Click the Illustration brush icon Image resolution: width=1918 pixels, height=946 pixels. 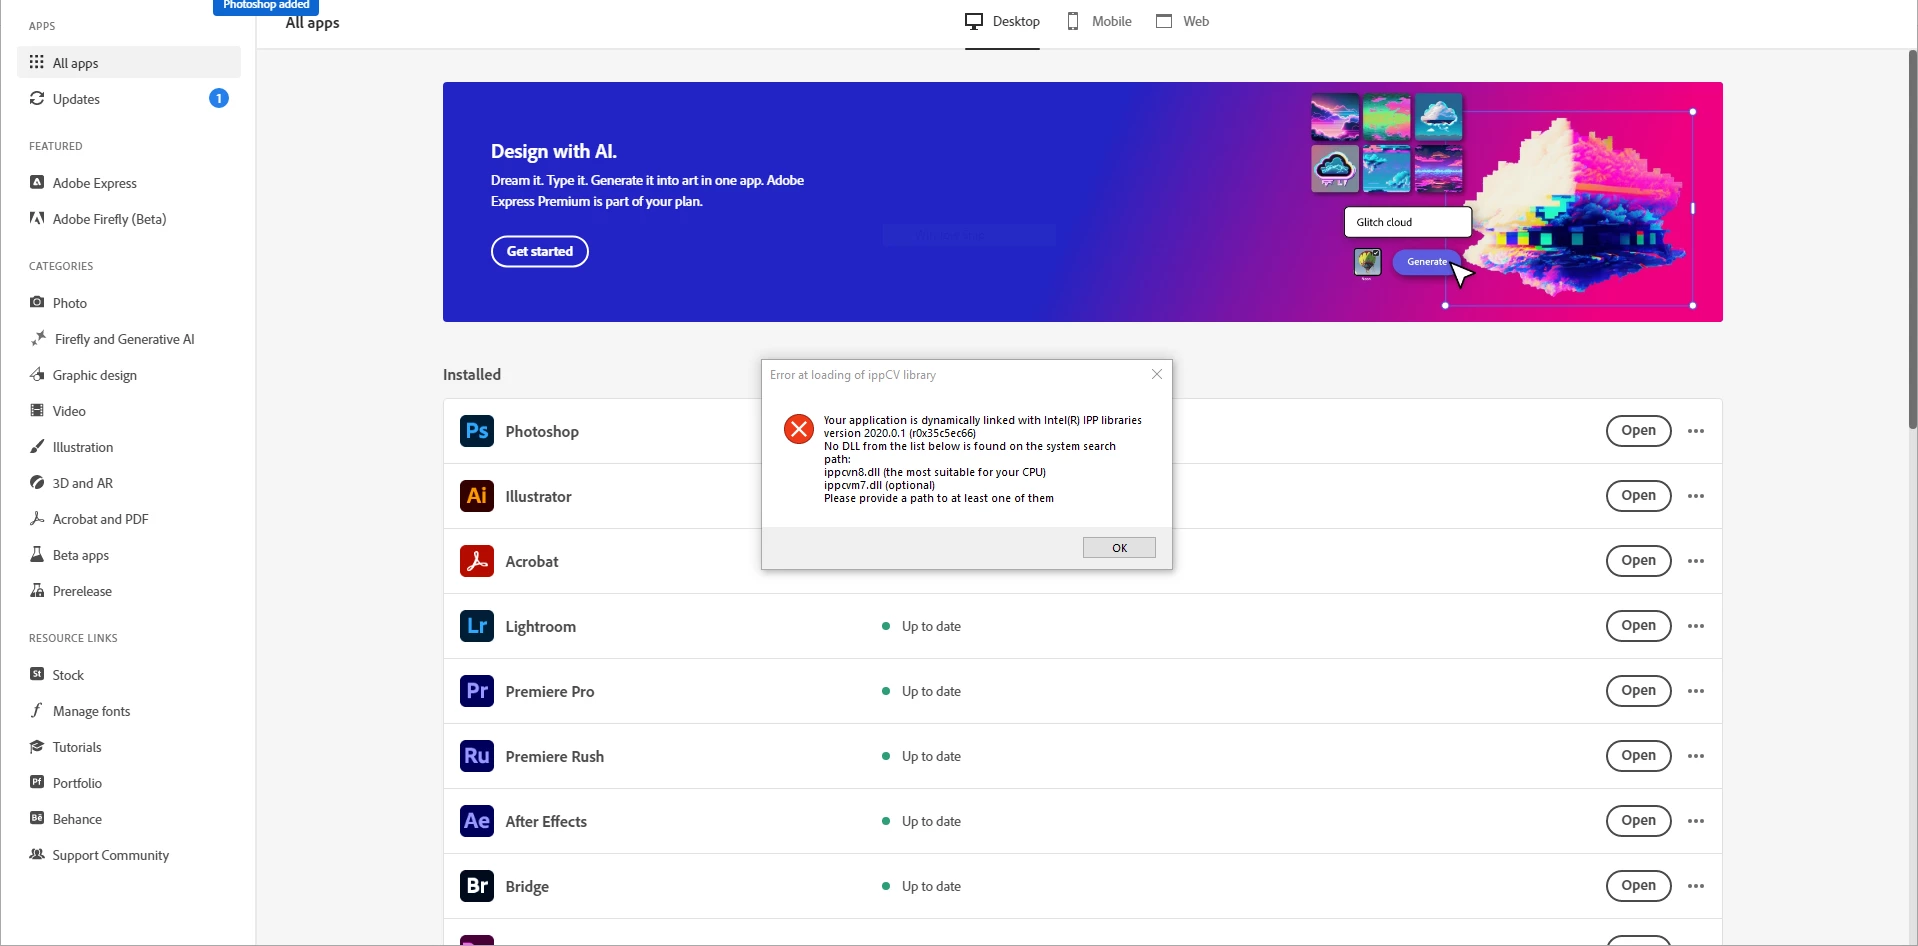[x=37, y=446]
